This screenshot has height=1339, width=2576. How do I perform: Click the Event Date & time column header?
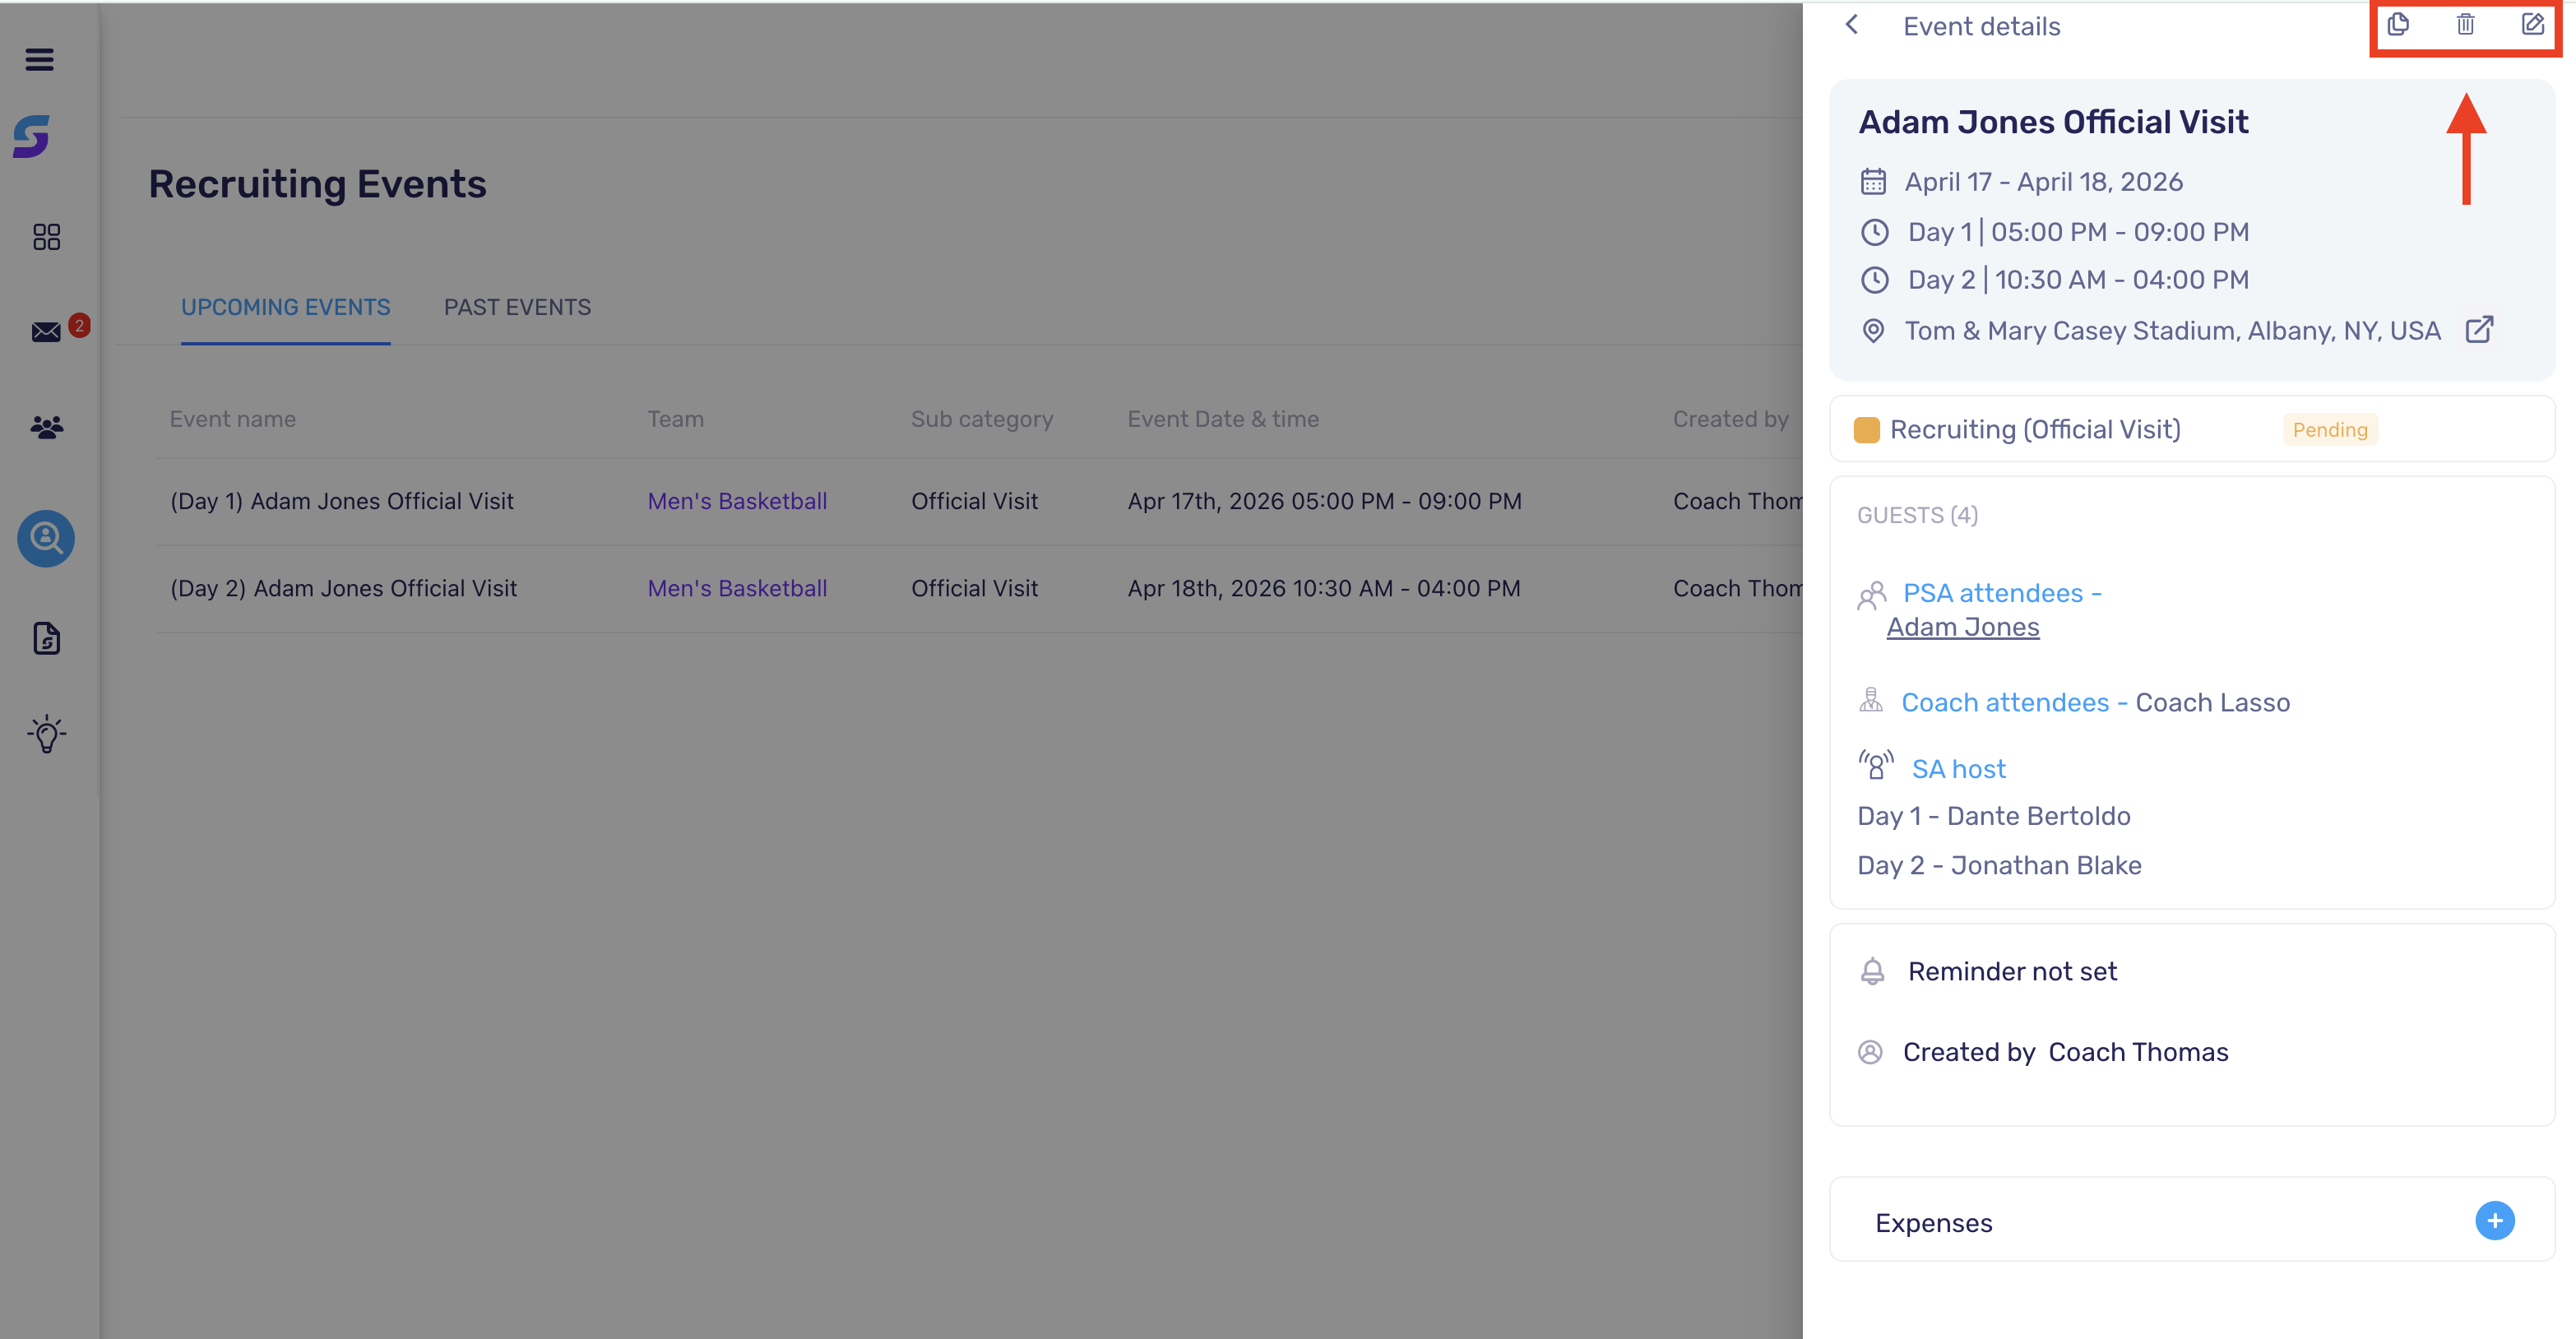1223,419
